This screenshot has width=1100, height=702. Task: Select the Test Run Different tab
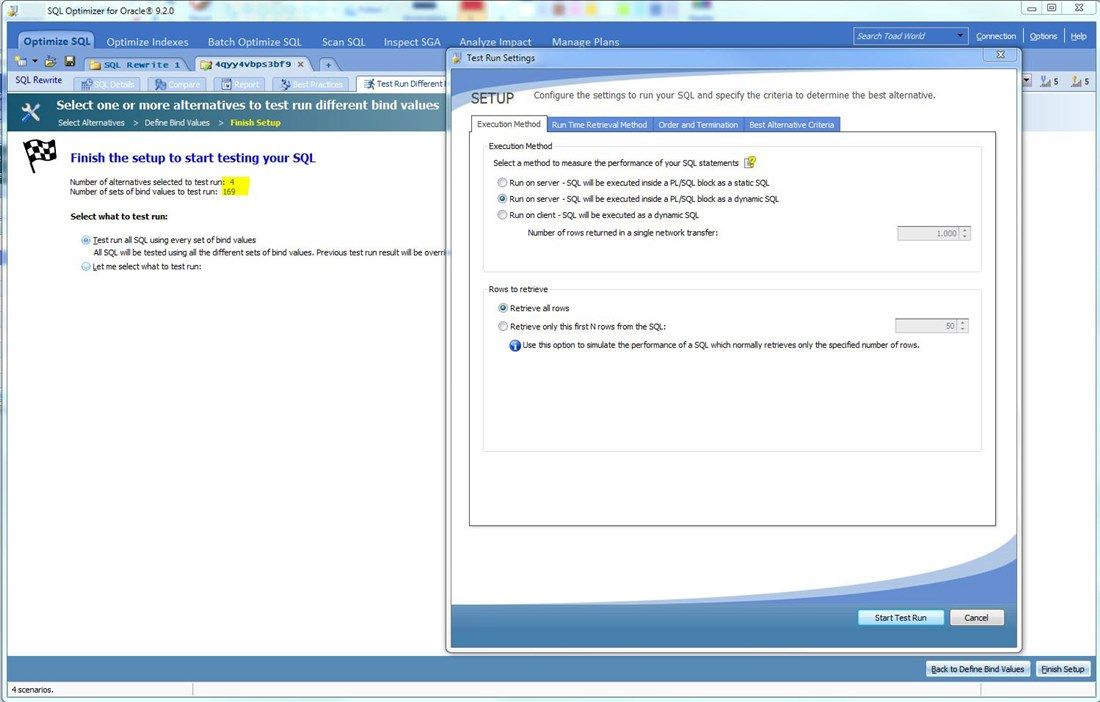pyautogui.click(x=403, y=84)
